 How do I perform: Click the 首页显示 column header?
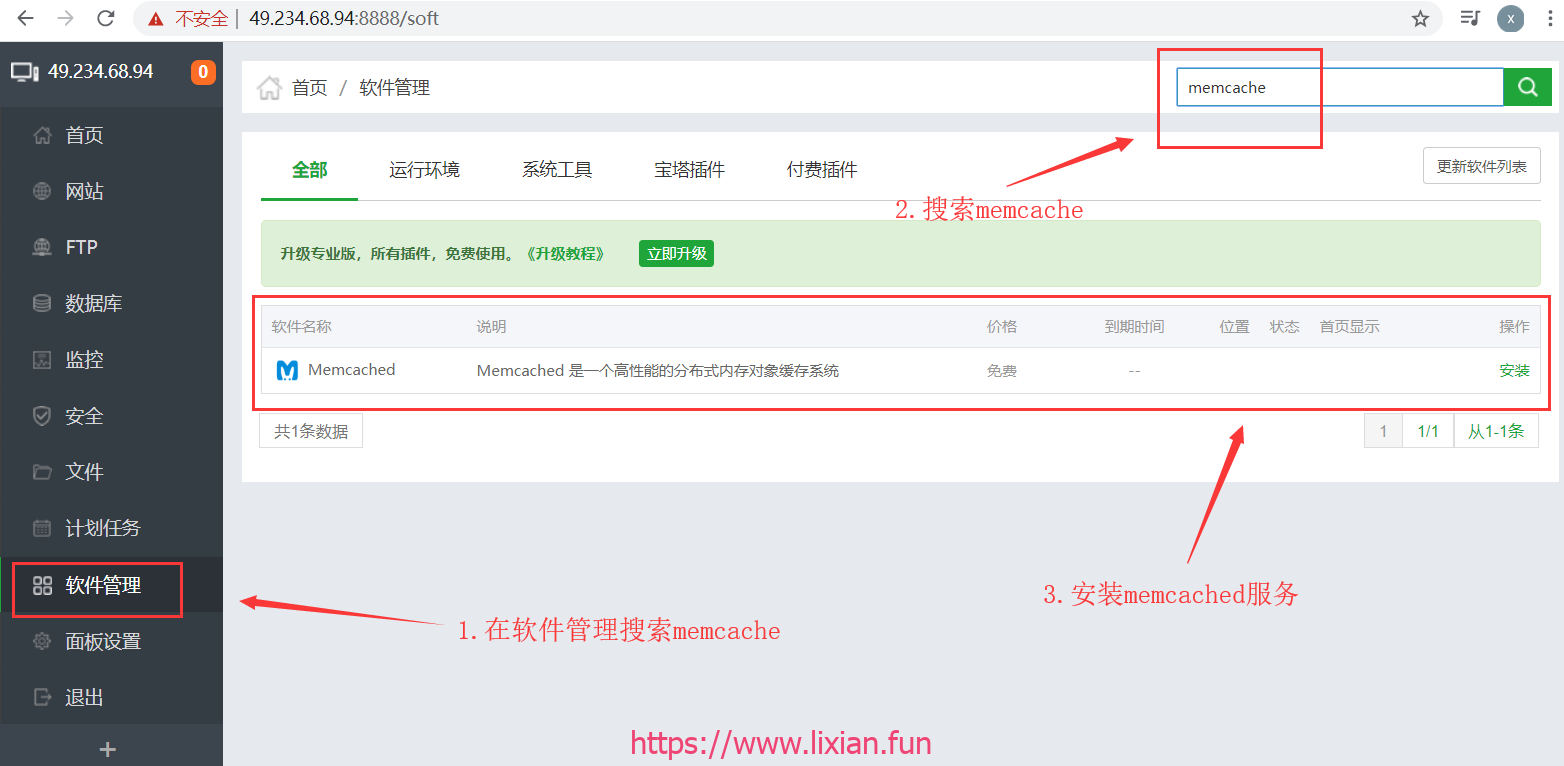[1349, 327]
